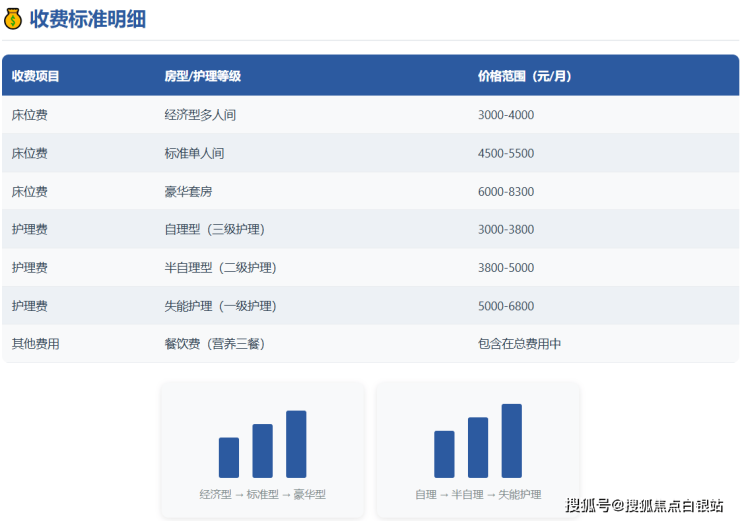The image size is (740, 521).
Task: Click the money bag icon beside the title
Action: point(13,19)
